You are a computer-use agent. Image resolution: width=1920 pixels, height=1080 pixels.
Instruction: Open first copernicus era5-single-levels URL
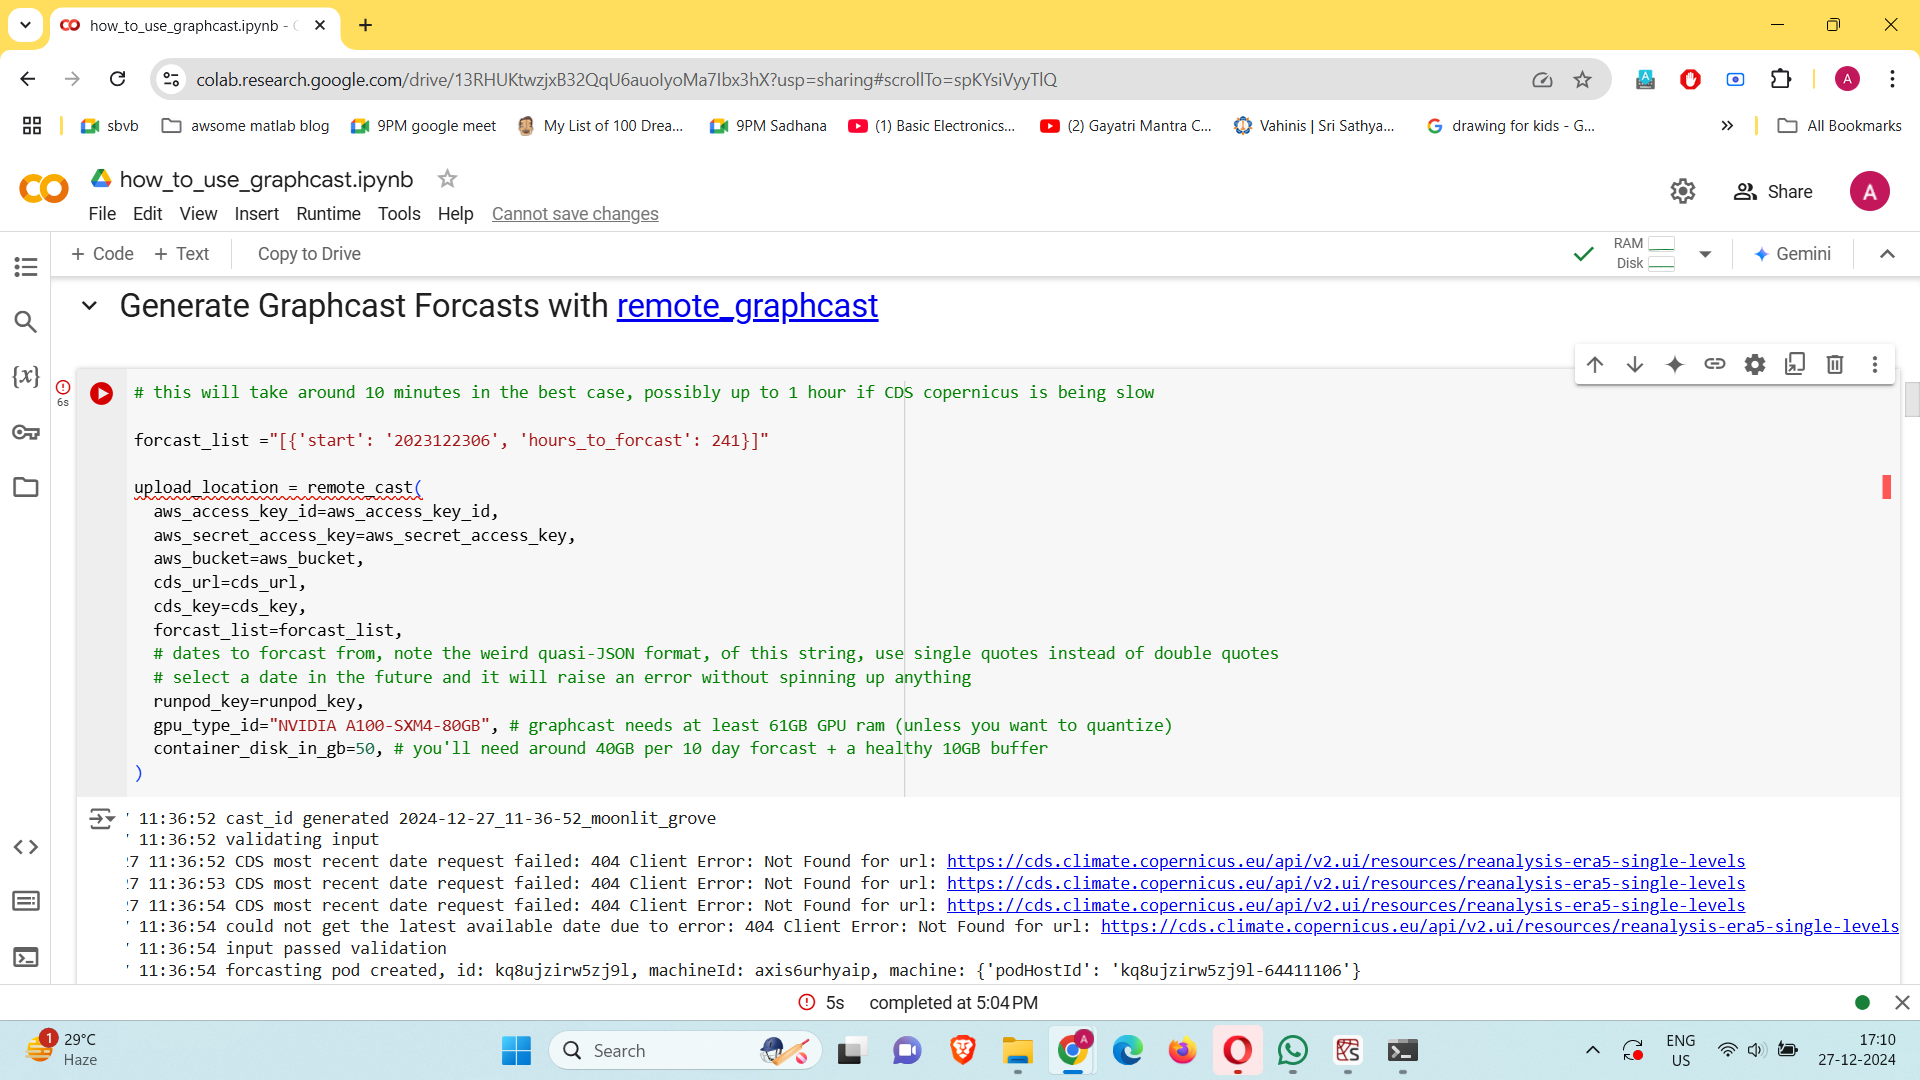[1346, 861]
